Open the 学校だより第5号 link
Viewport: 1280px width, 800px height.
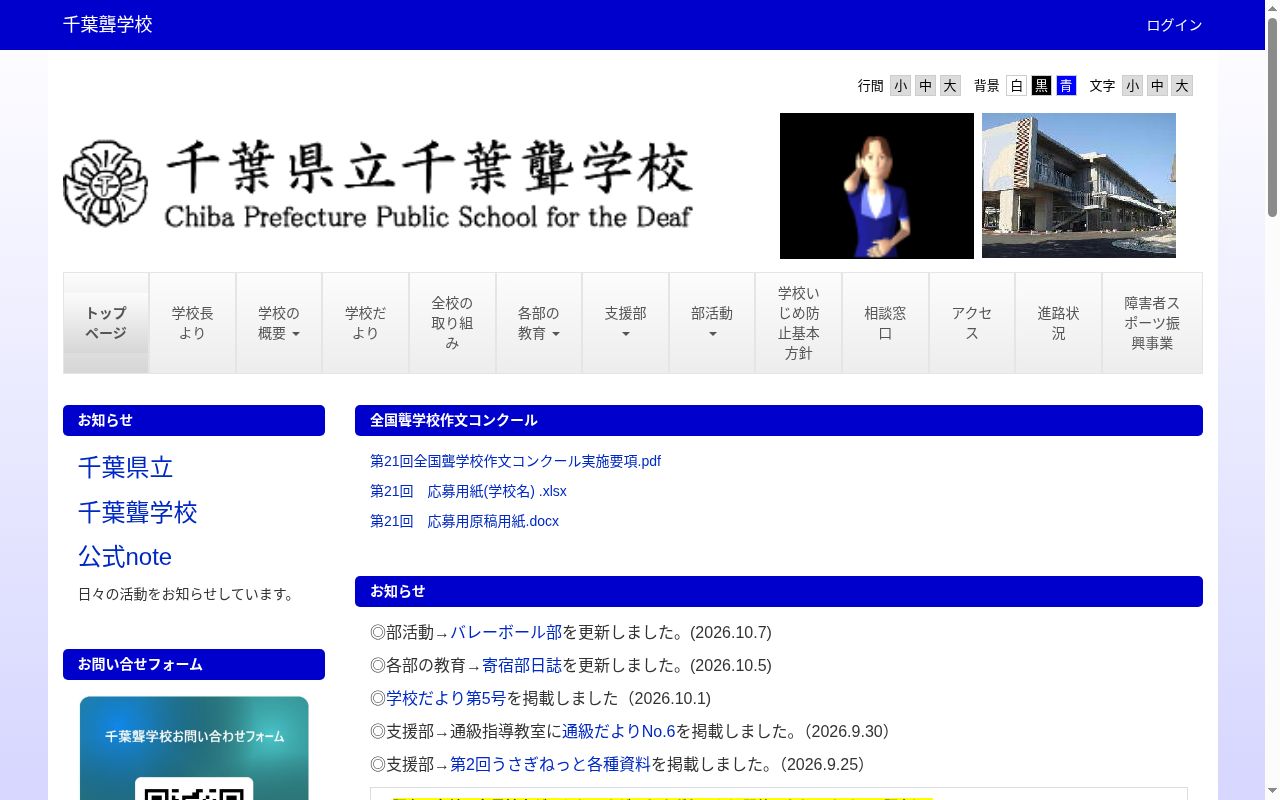[x=446, y=698]
